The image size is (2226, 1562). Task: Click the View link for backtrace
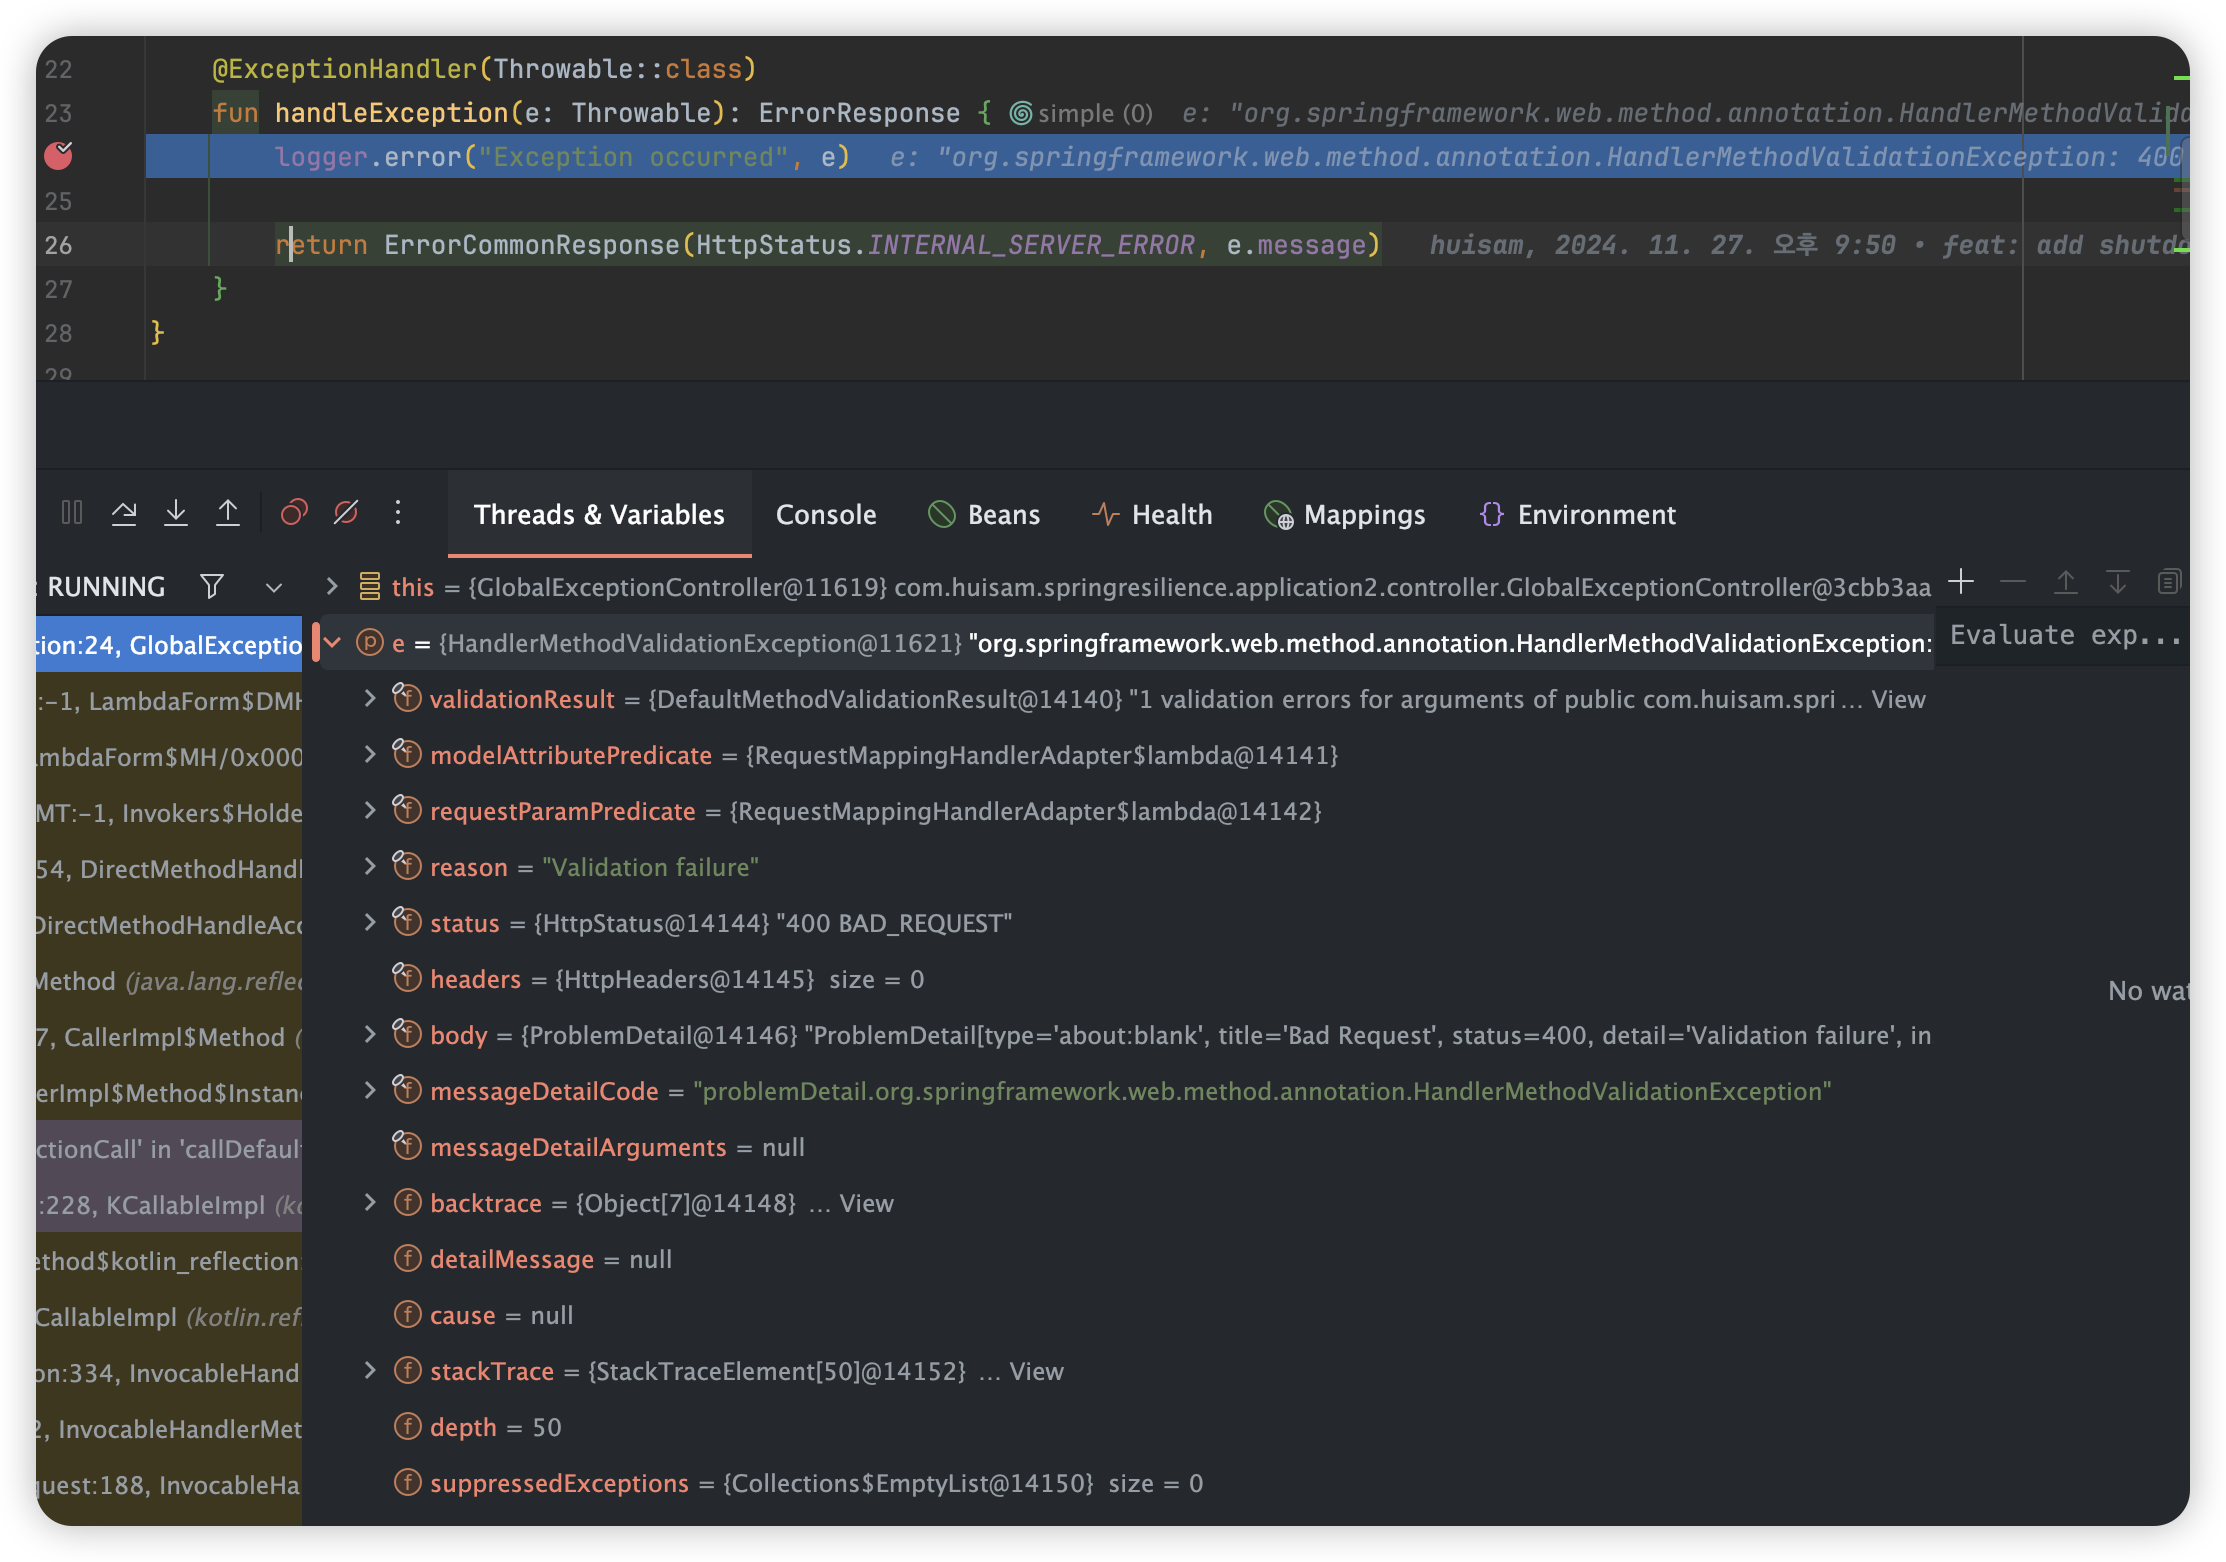[866, 1203]
